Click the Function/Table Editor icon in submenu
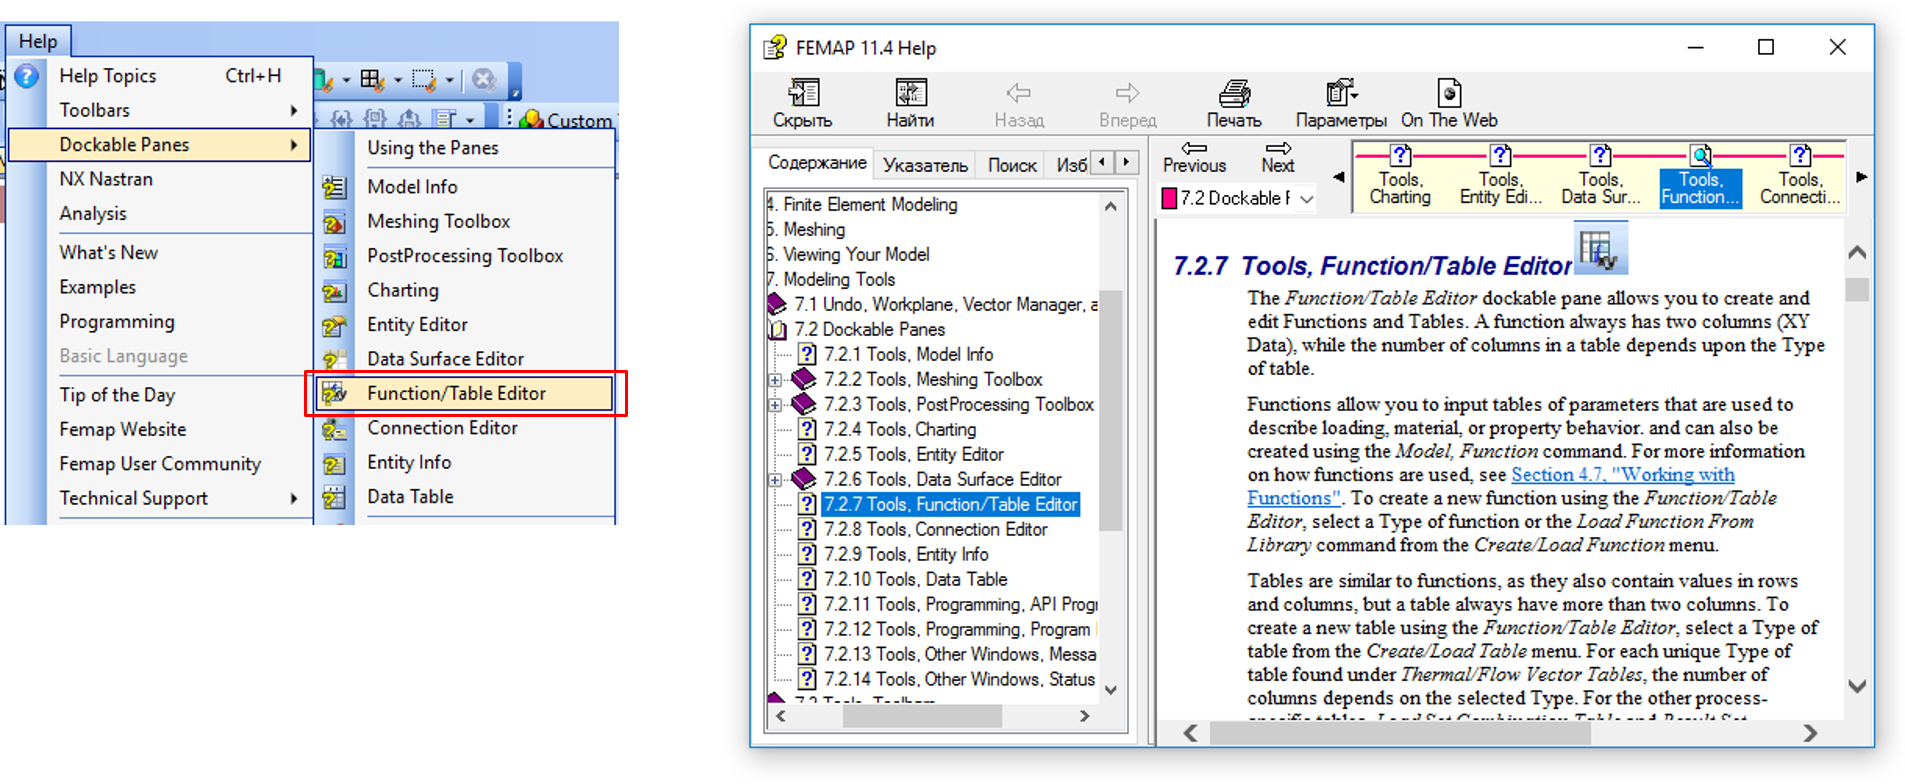This screenshot has width=1905, height=784. [334, 394]
